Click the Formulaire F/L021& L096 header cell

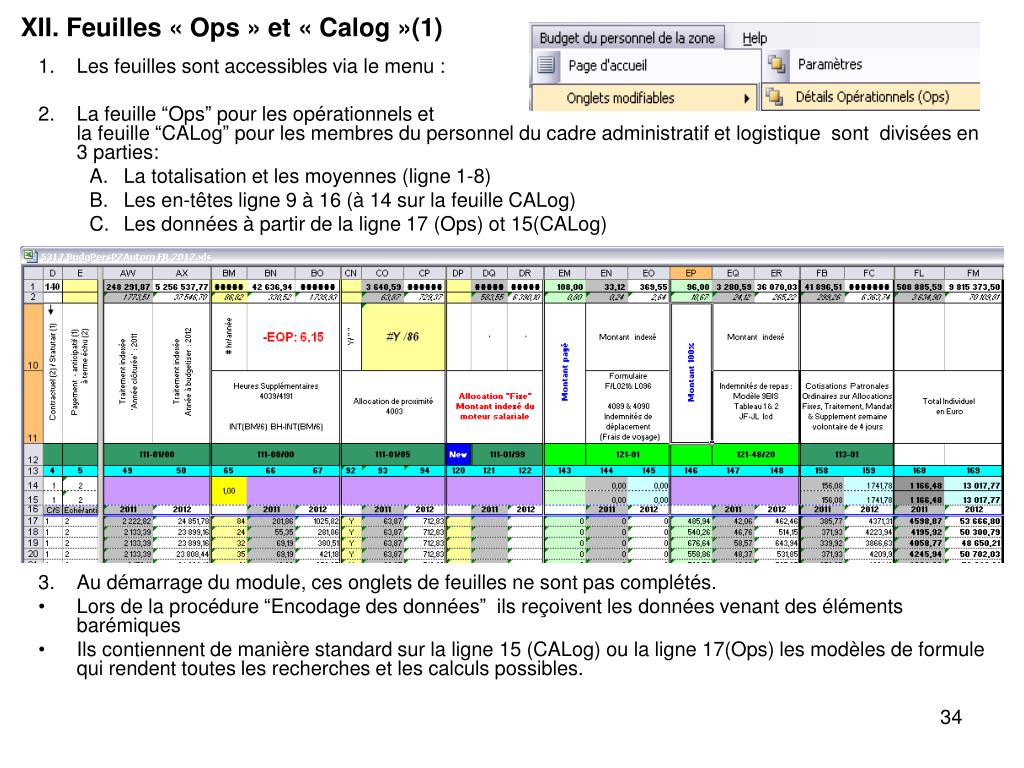click(x=628, y=406)
